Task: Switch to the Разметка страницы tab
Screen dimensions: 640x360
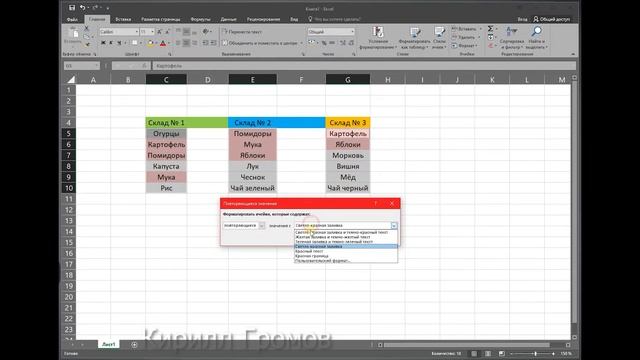Action: coord(160,19)
